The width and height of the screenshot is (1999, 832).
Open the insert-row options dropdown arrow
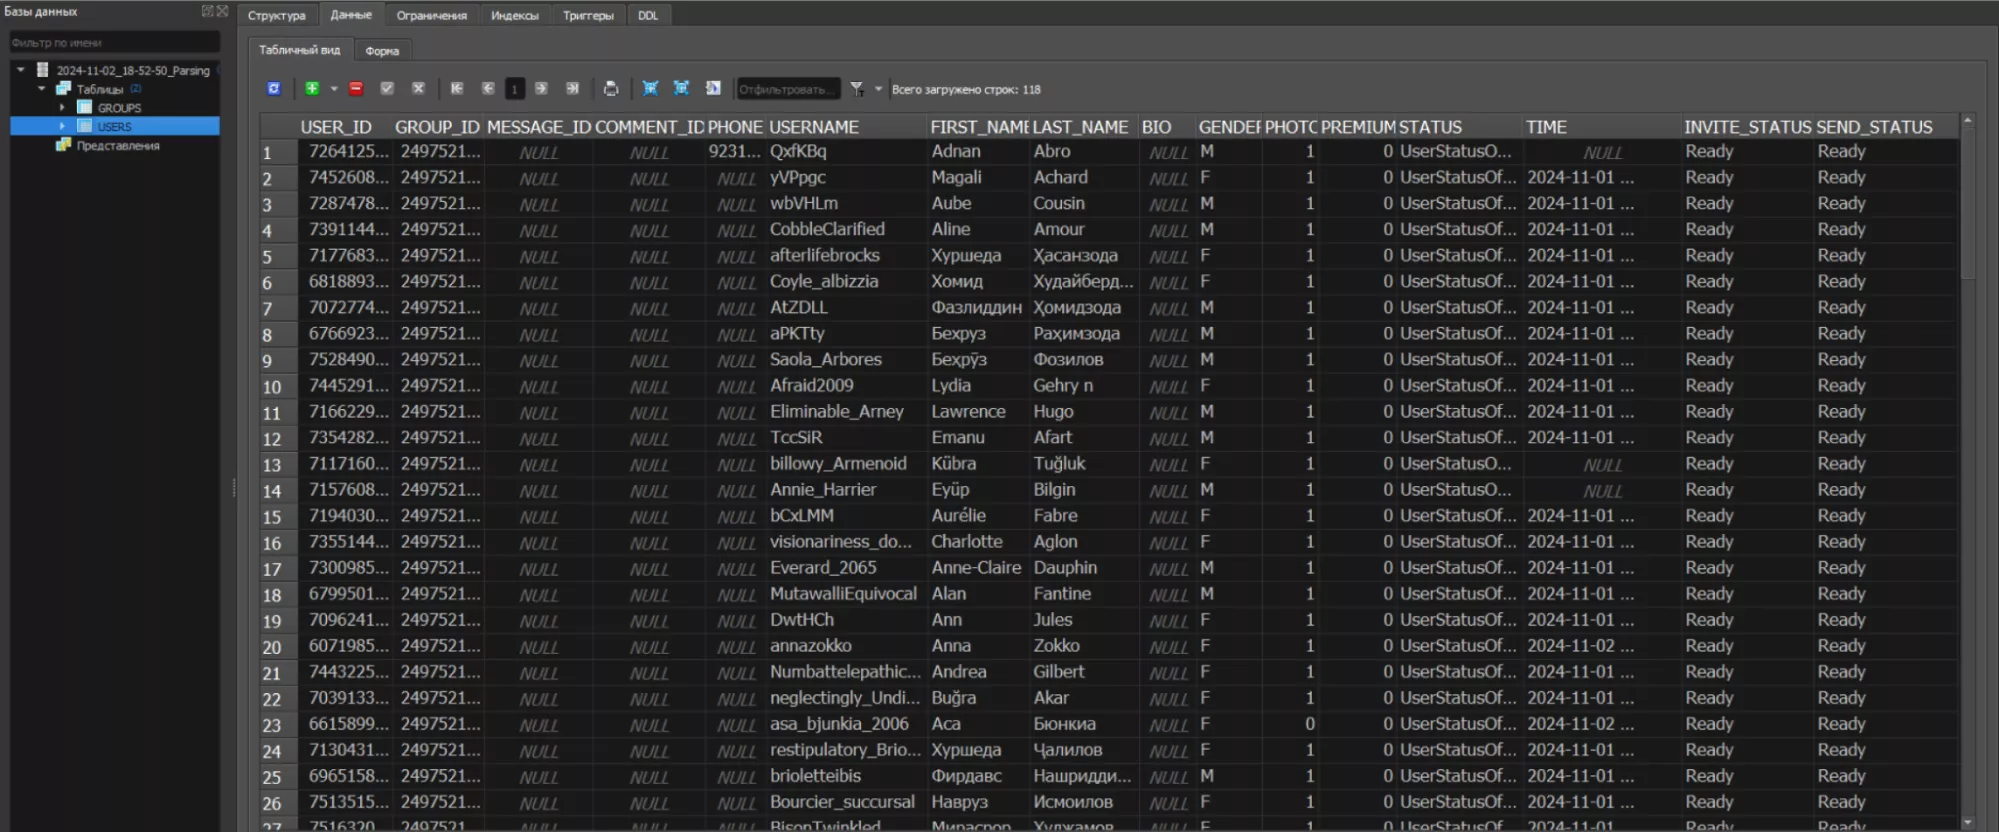click(334, 89)
